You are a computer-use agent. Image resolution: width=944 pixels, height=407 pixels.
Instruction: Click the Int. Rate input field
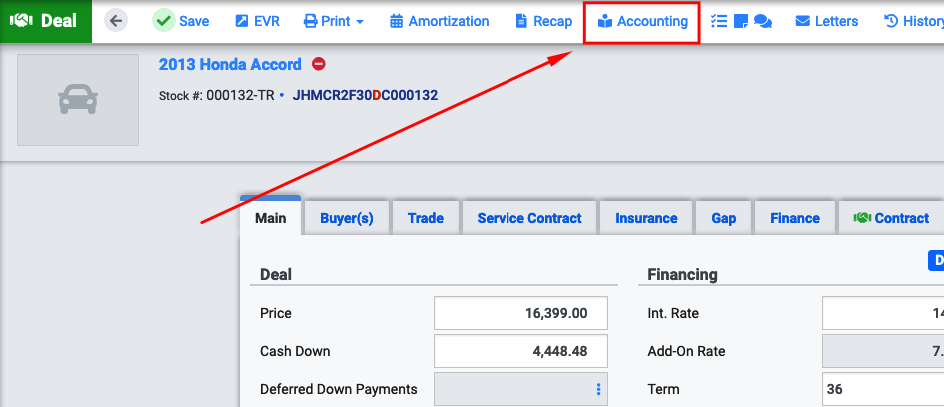pos(883,313)
